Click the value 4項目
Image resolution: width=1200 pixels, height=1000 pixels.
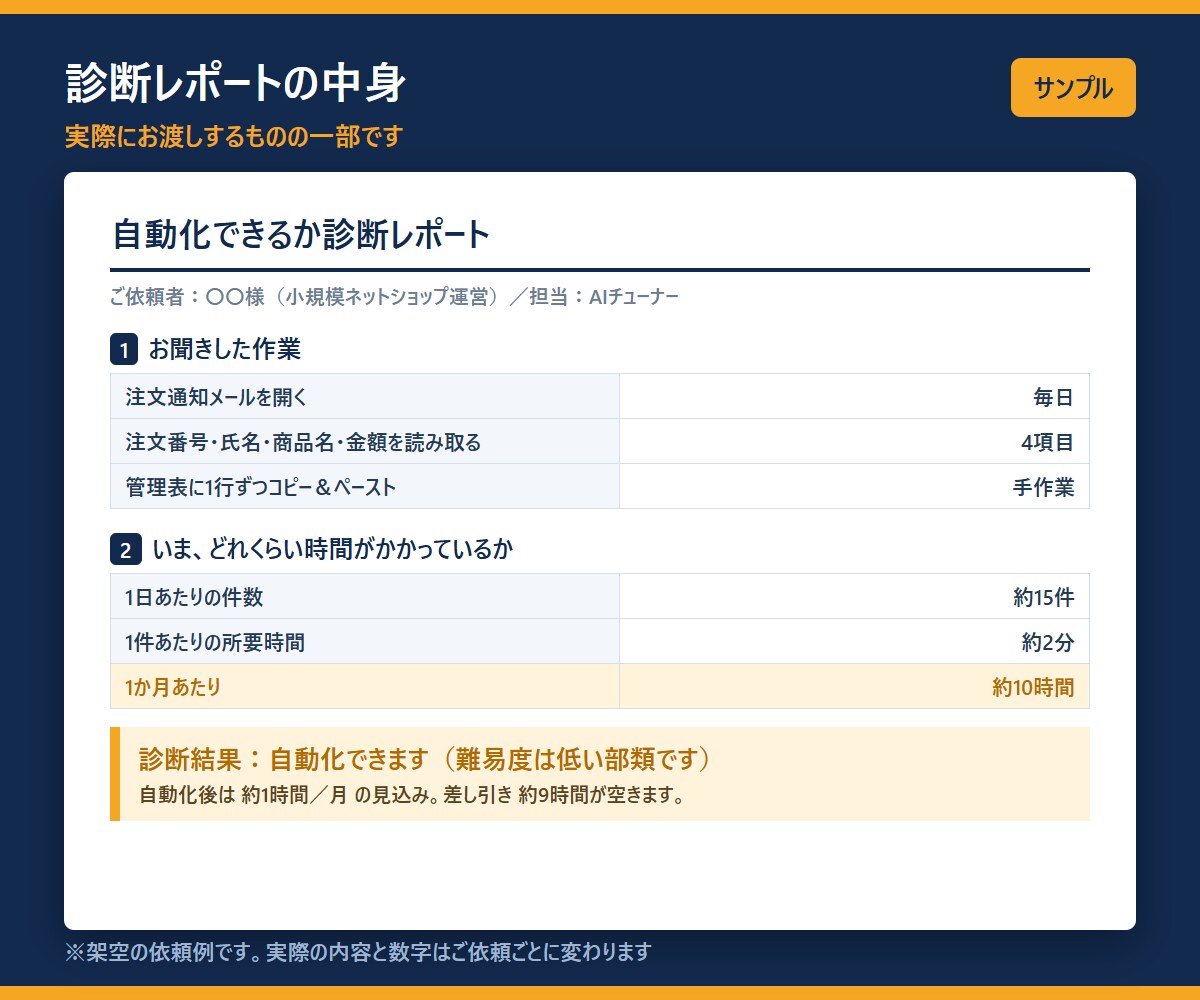(1047, 442)
